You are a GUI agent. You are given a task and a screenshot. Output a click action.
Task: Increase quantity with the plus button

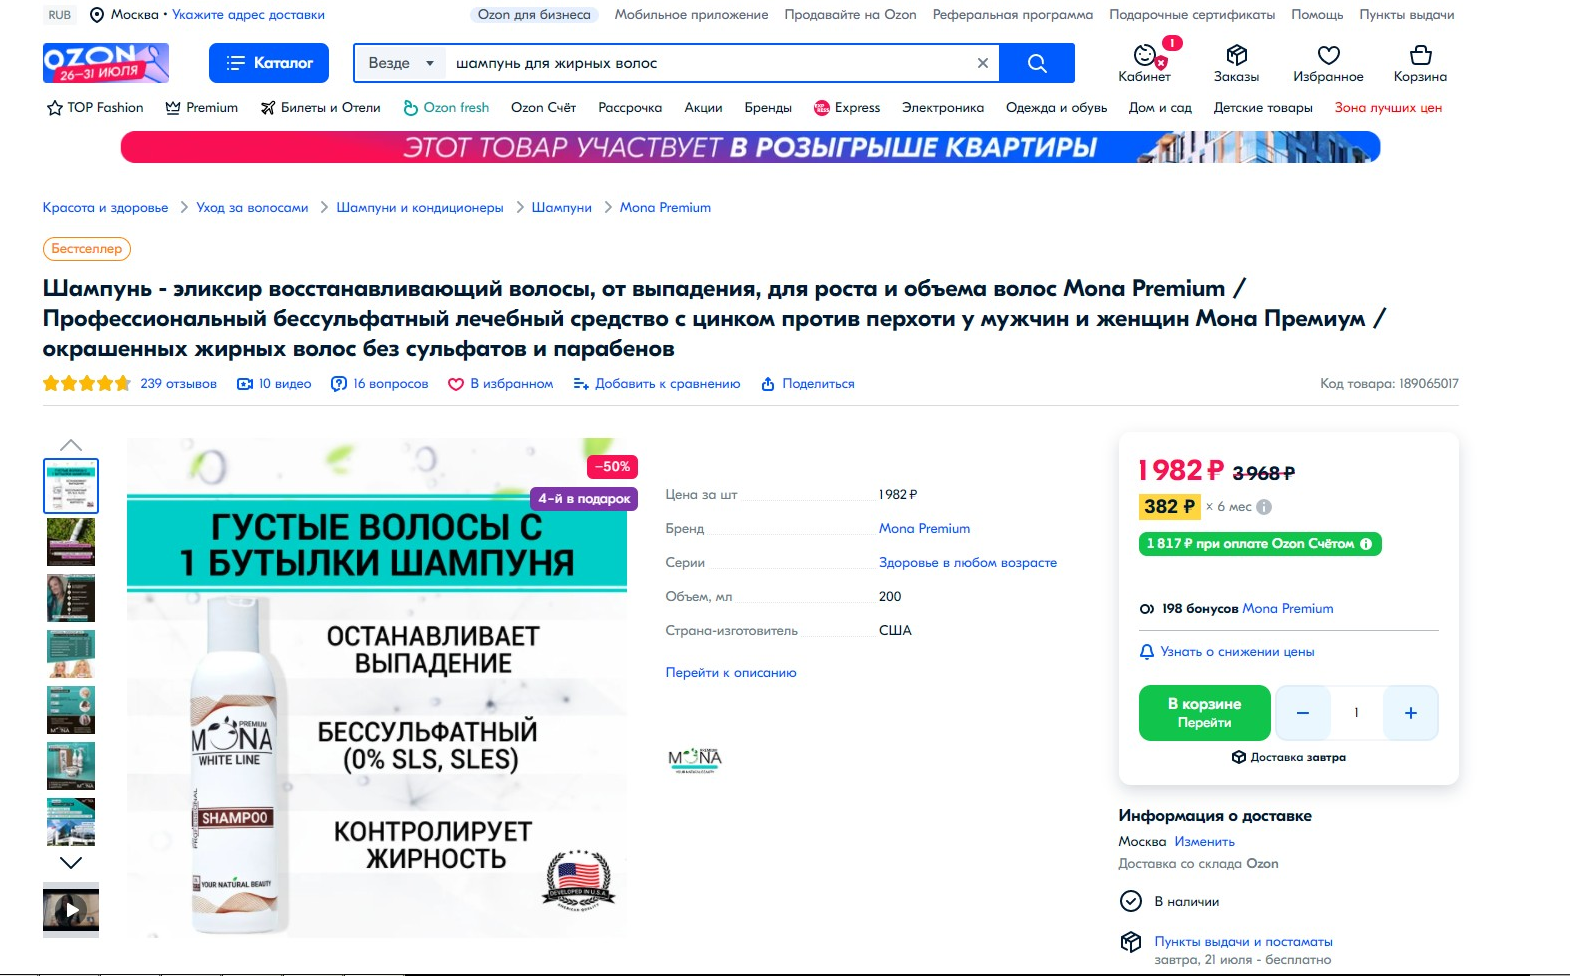[1410, 713]
